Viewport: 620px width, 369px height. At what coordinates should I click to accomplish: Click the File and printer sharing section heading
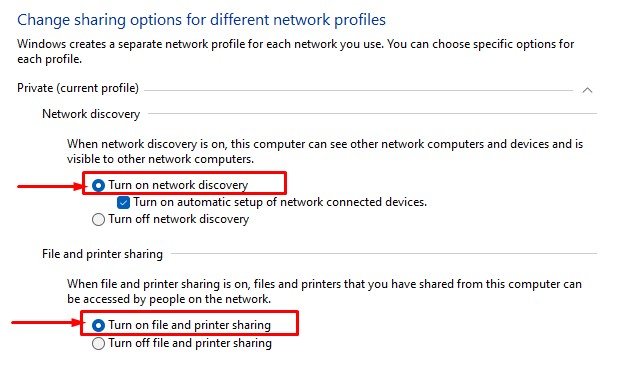tap(102, 254)
